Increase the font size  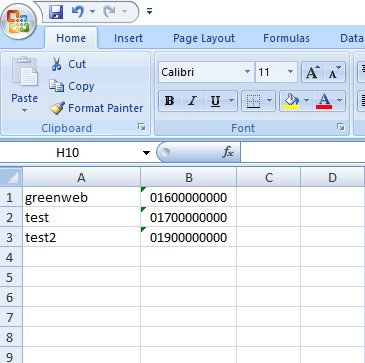tap(312, 72)
